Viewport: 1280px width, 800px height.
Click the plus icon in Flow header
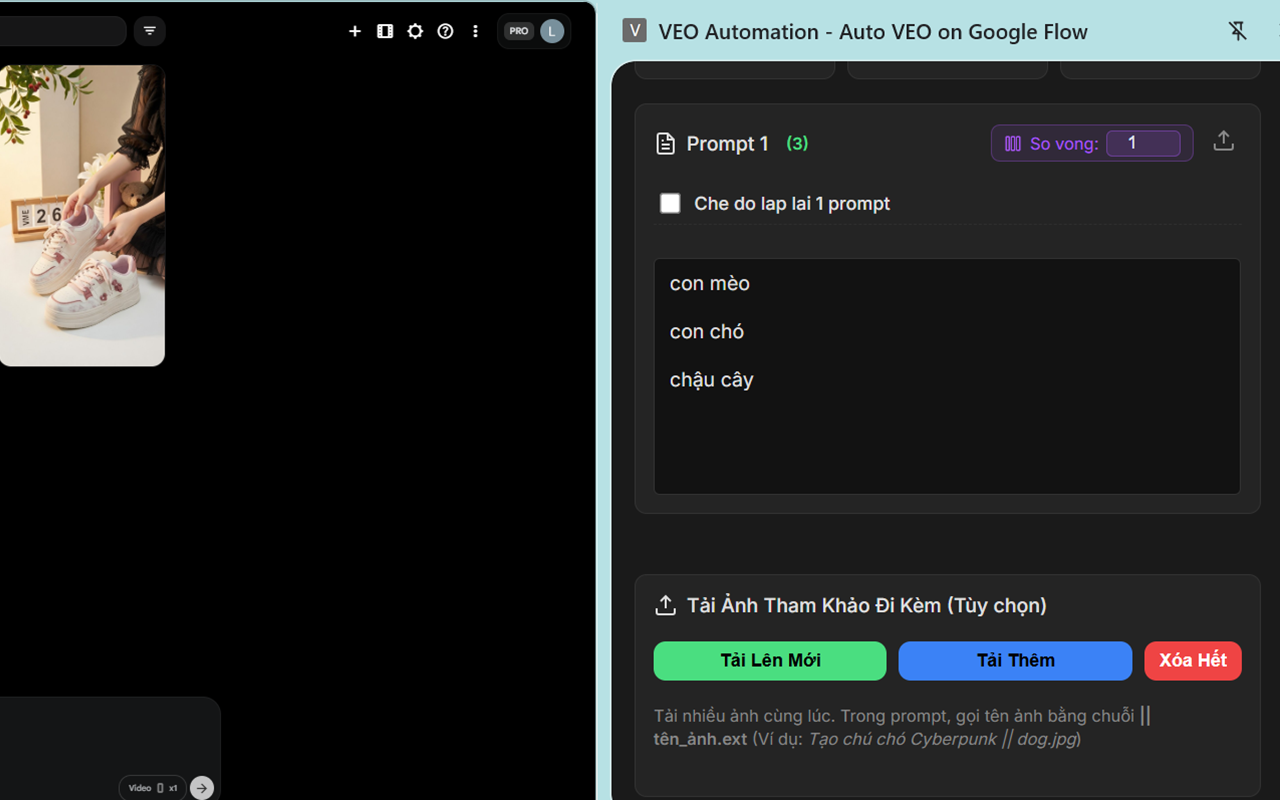coord(355,31)
